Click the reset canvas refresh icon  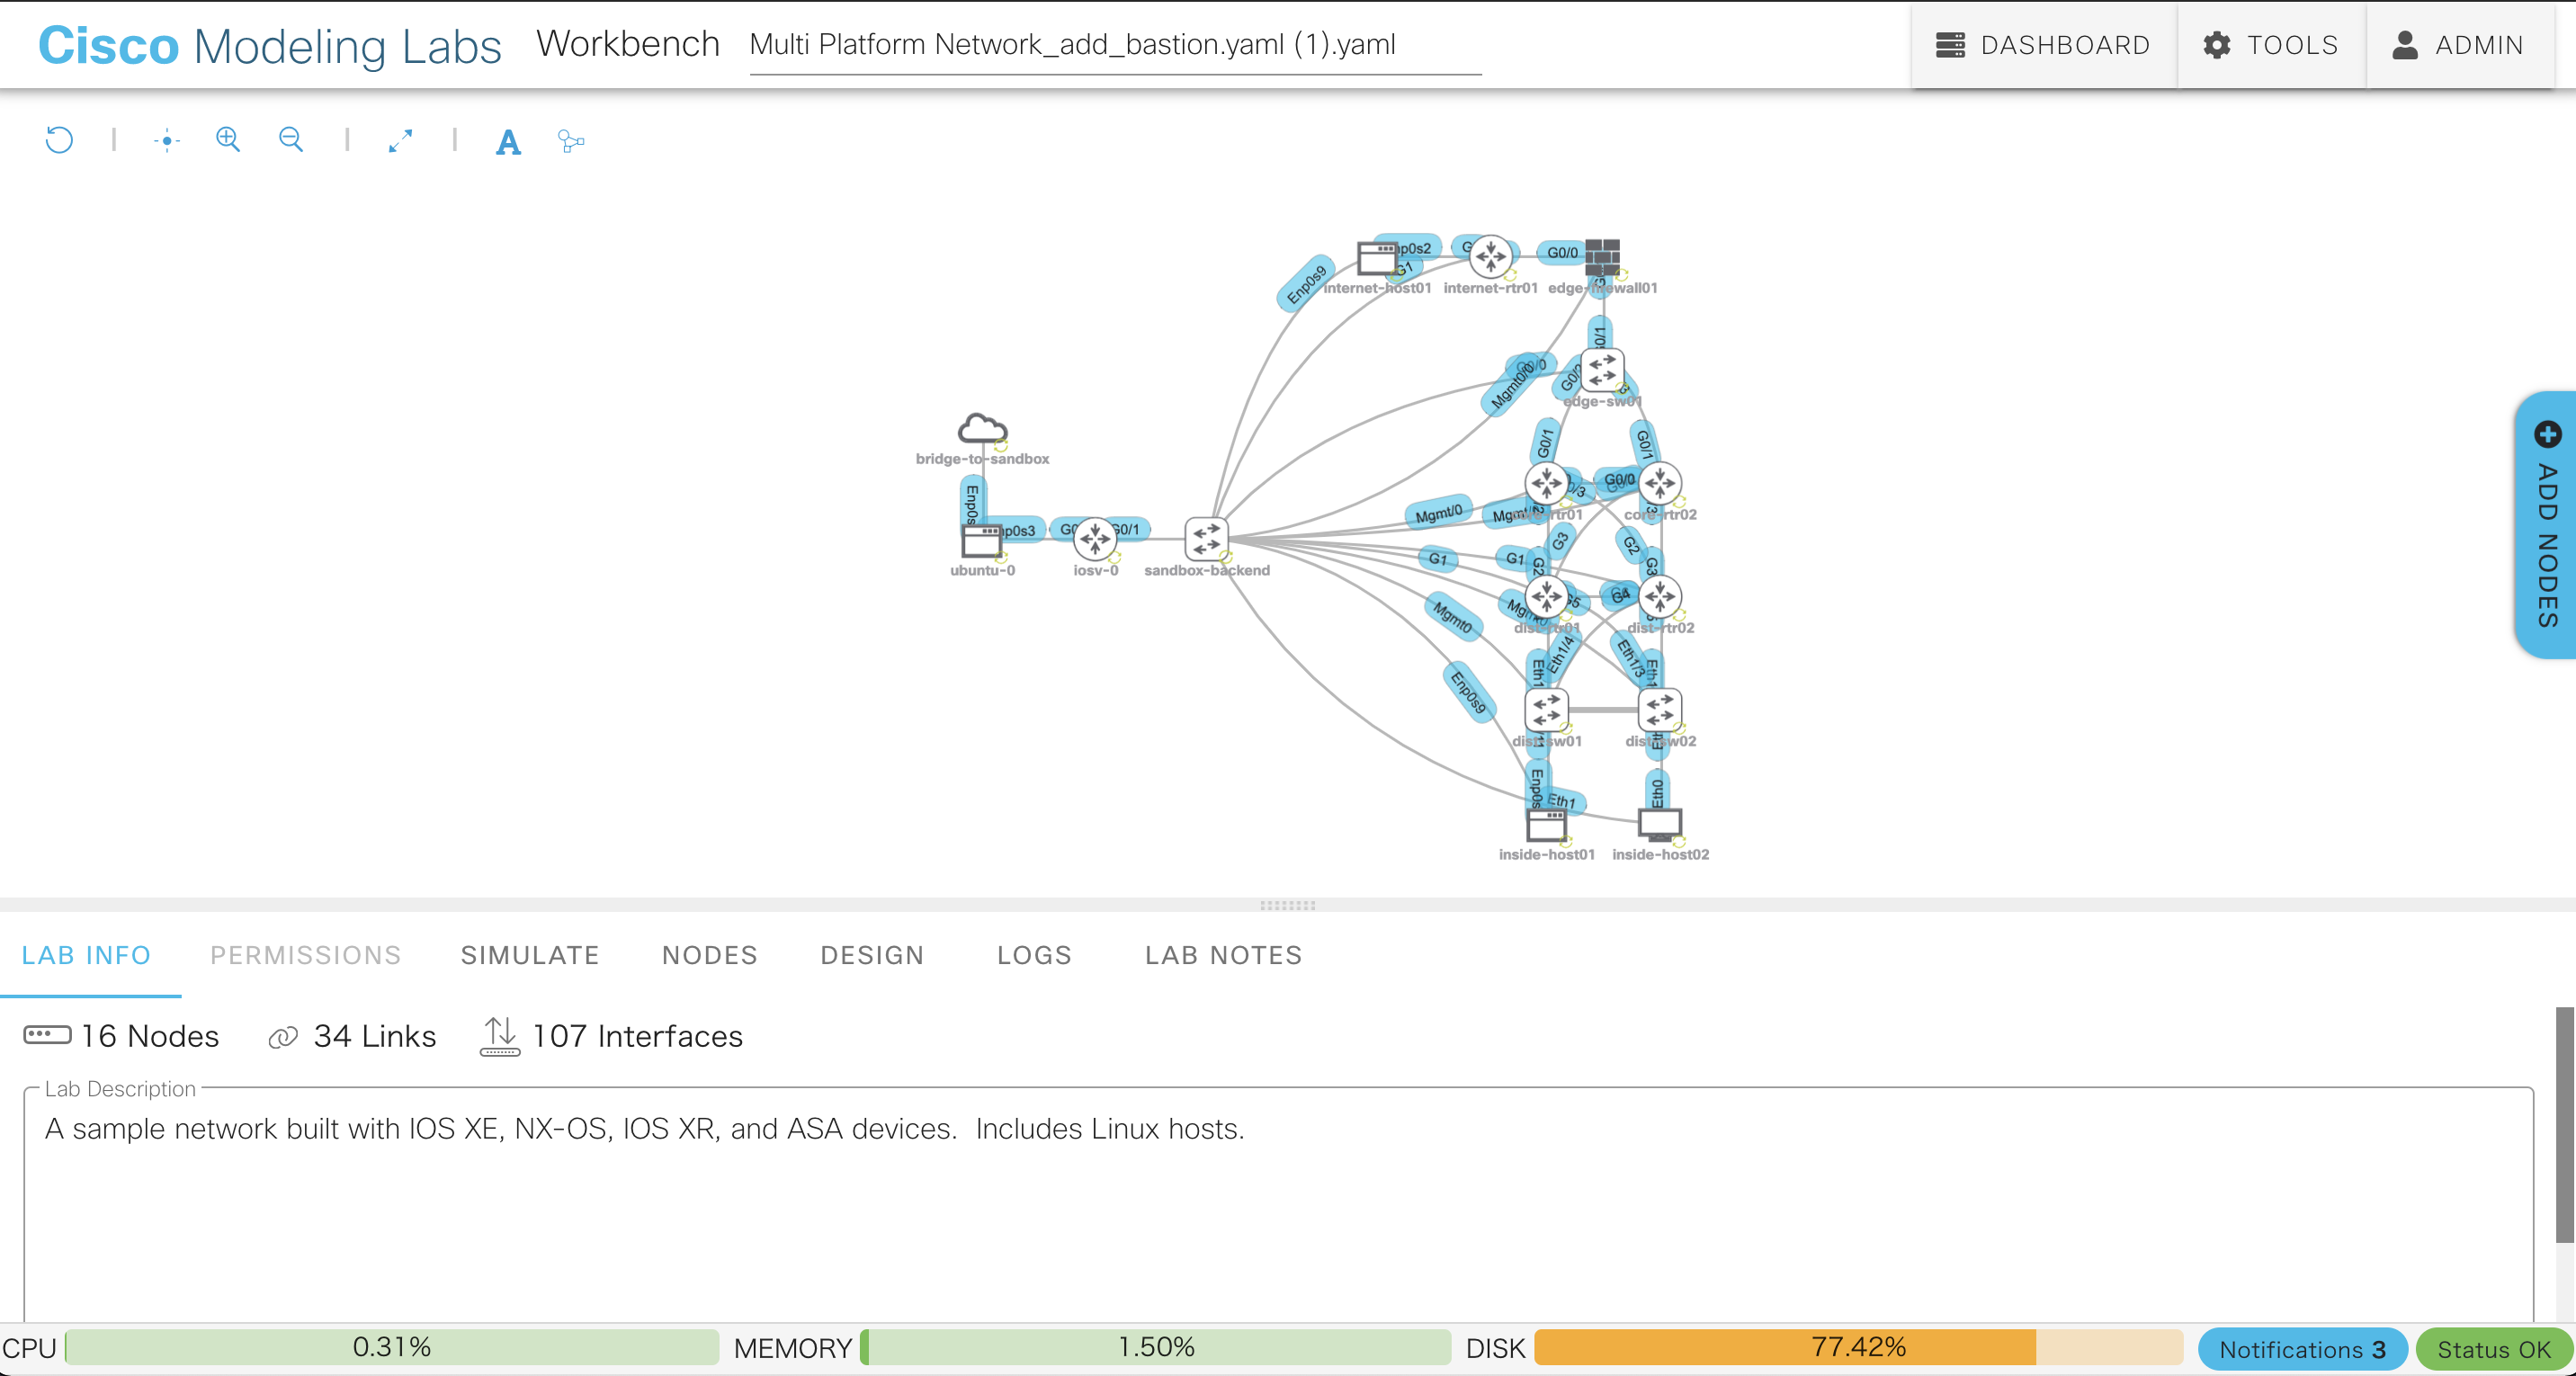coord(59,140)
